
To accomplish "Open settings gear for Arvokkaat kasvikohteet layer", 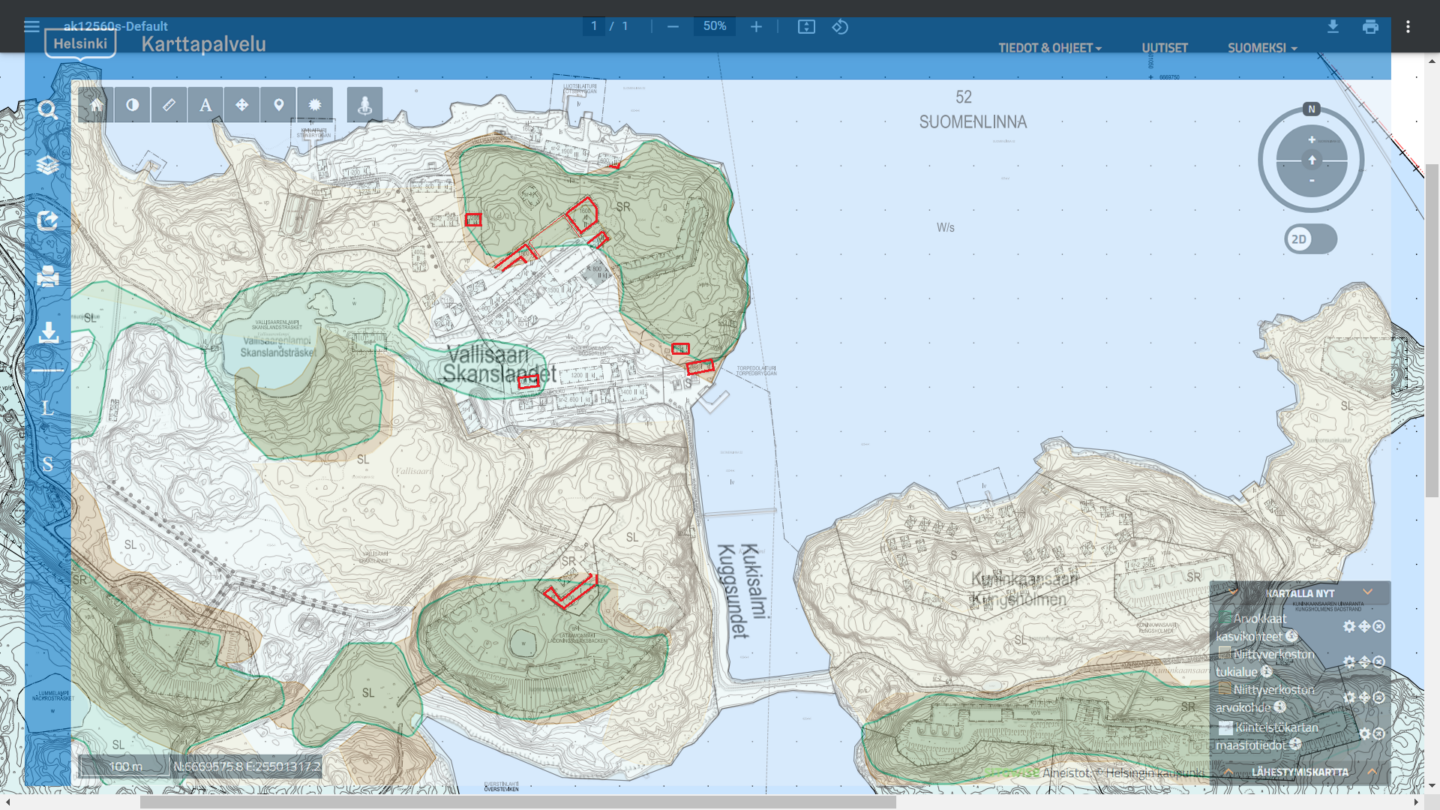I will [1349, 626].
